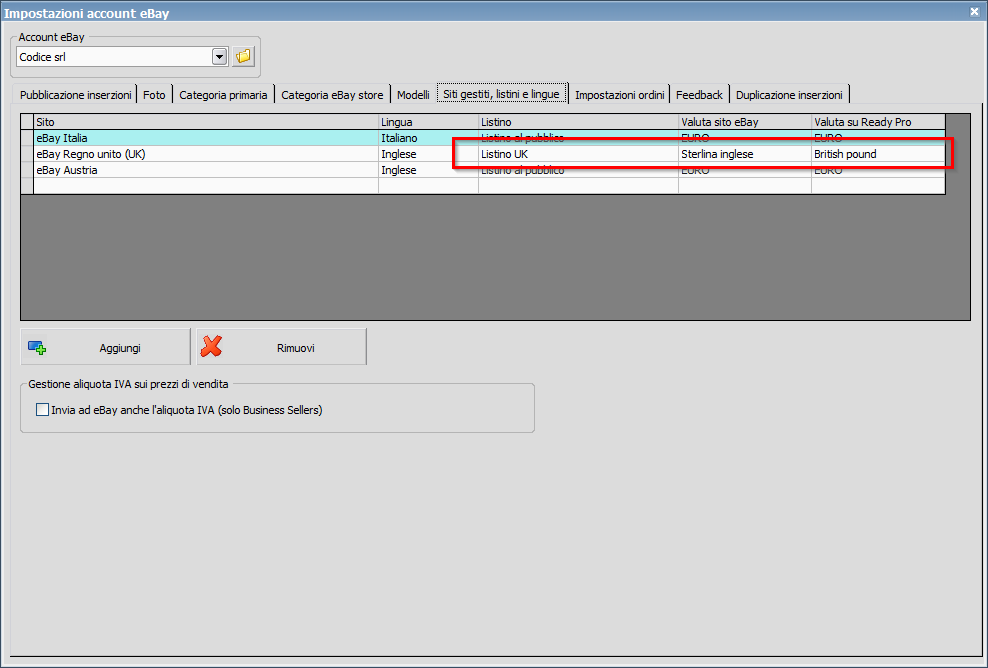Click the Listino UK cell
The height and width of the screenshot is (668, 988).
[578, 154]
